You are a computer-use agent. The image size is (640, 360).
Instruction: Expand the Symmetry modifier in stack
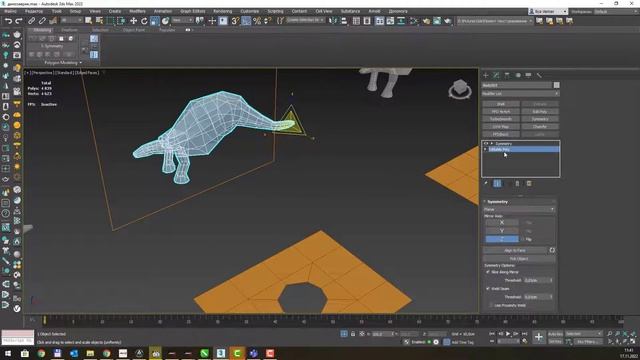click(492, 144)
